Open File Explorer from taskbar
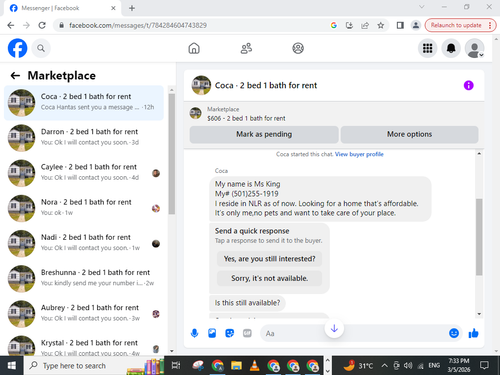 [x=236, y=366]
